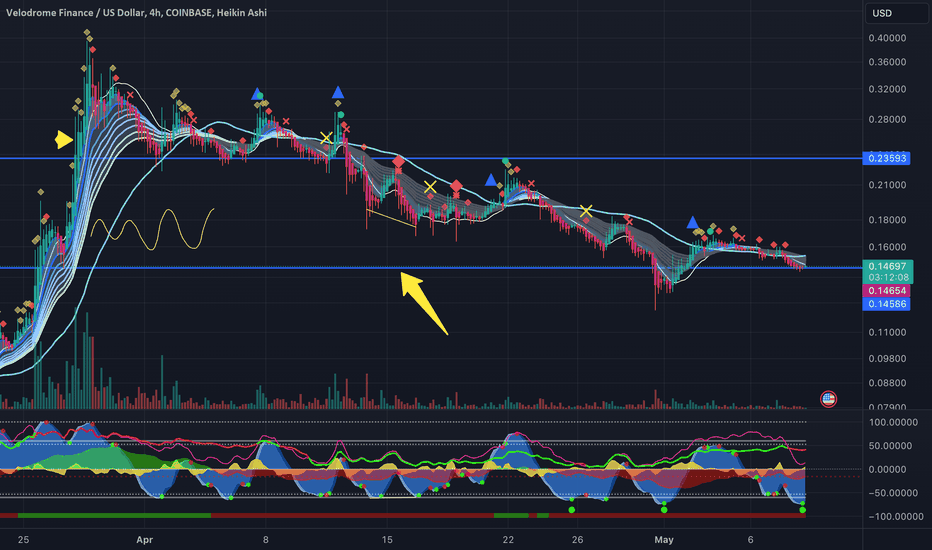Viewport: 932px width, 550px height.
Task: Click the 0.14697 current price label
Action: (x=887, y=266)
